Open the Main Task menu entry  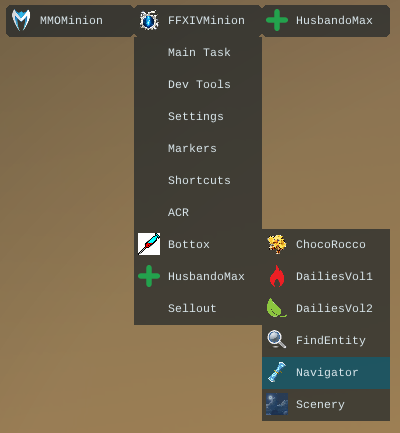pos(198,52)
